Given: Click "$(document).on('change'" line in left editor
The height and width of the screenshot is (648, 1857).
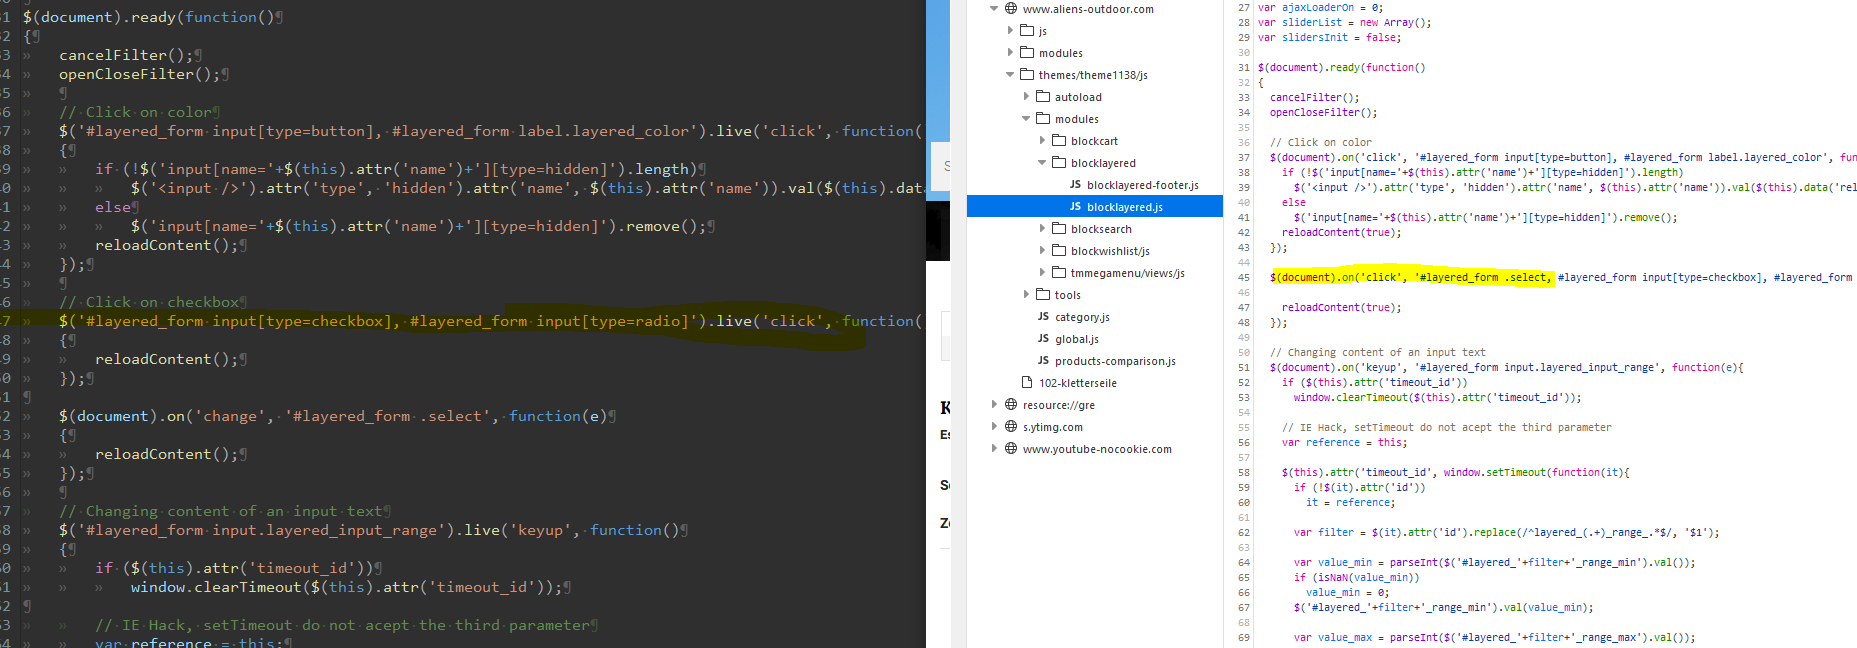Looking at the screenshot, I should [333, 416].
